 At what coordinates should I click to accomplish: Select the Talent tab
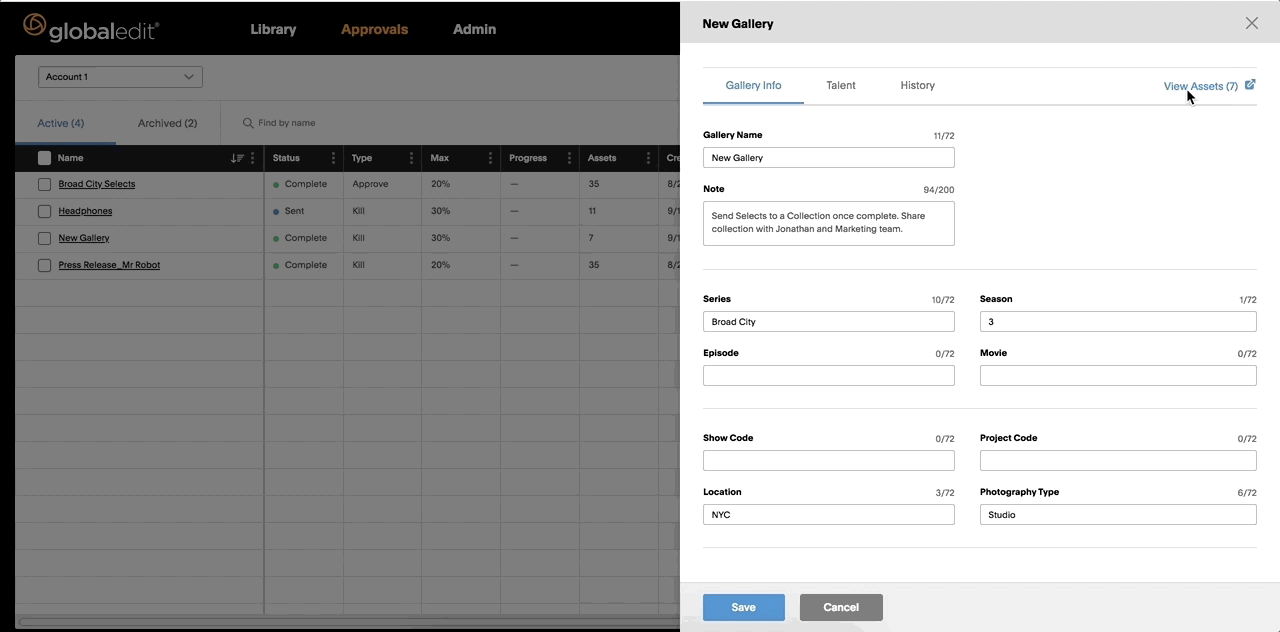[841, 85]
